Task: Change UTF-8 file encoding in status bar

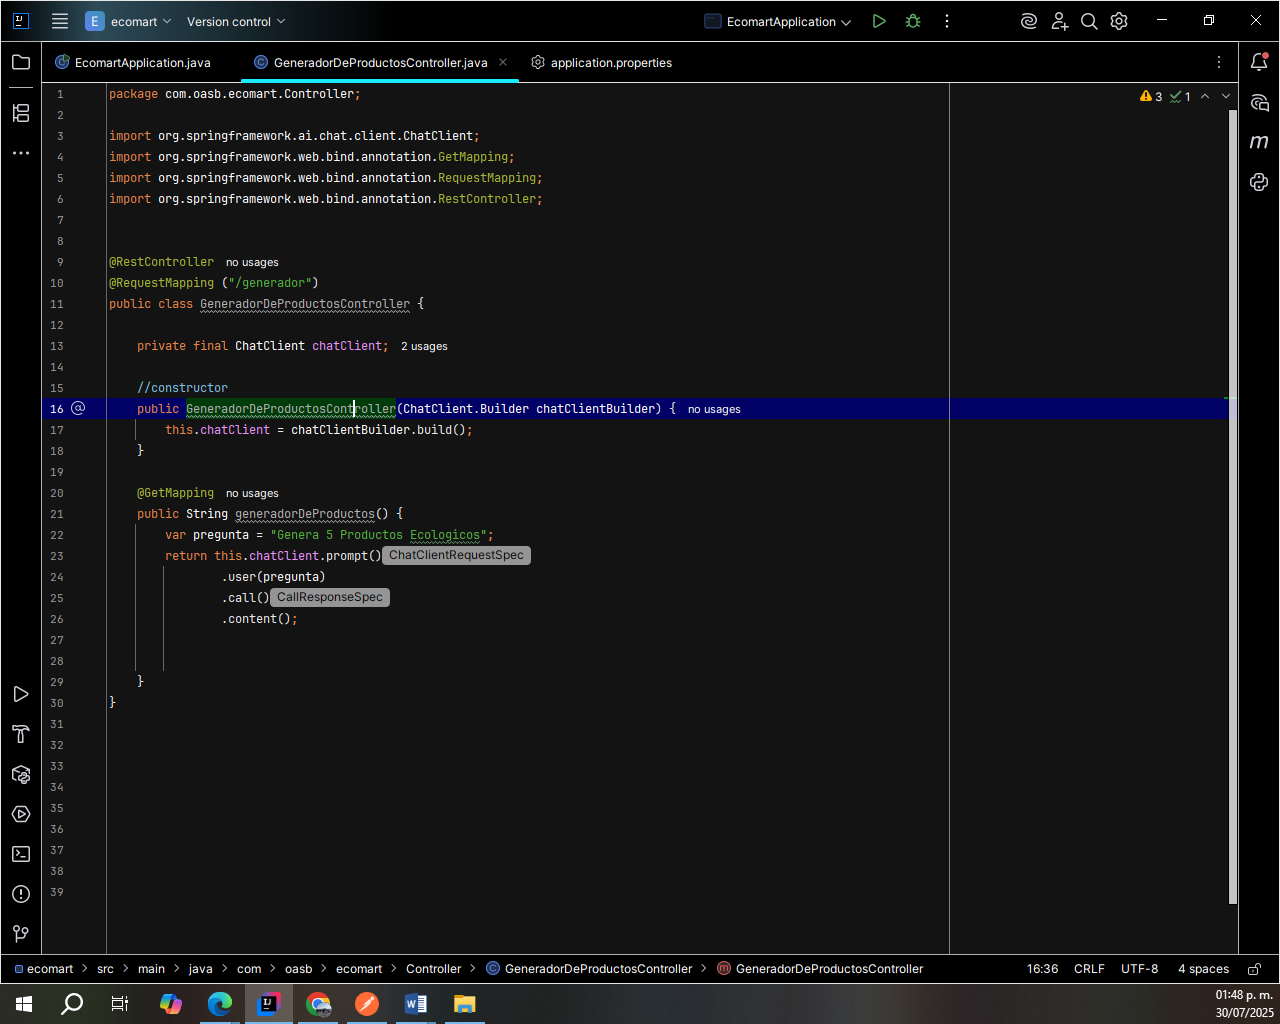Action: (x=1139, y=968)
